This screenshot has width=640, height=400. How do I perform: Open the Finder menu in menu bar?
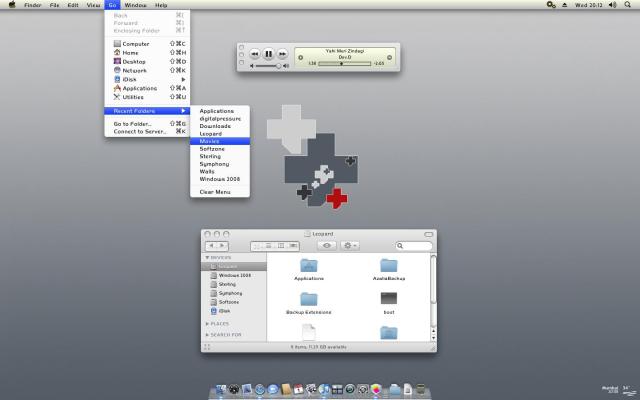coord(33,5)
